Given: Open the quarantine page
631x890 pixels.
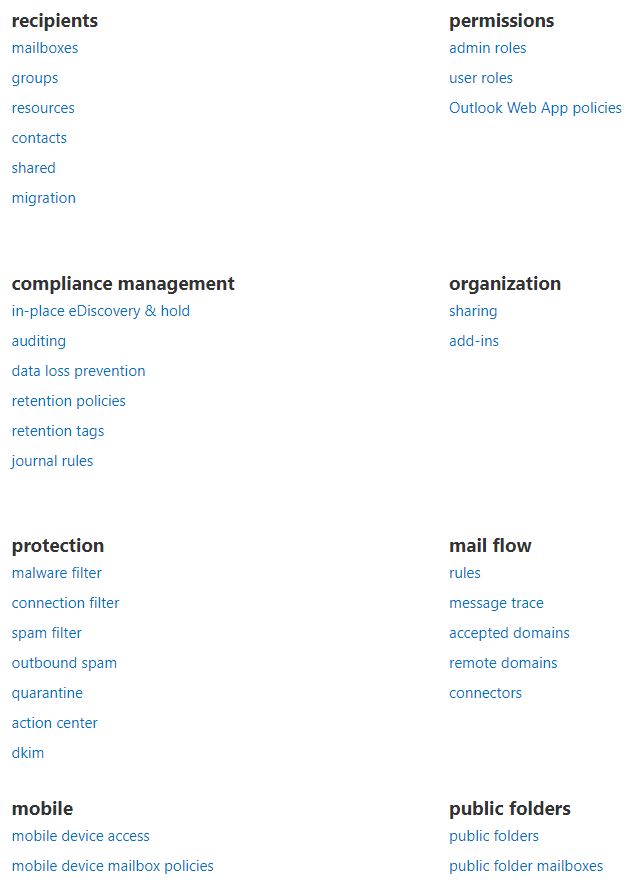Looking at the screenshot, I should pos(47,693).
